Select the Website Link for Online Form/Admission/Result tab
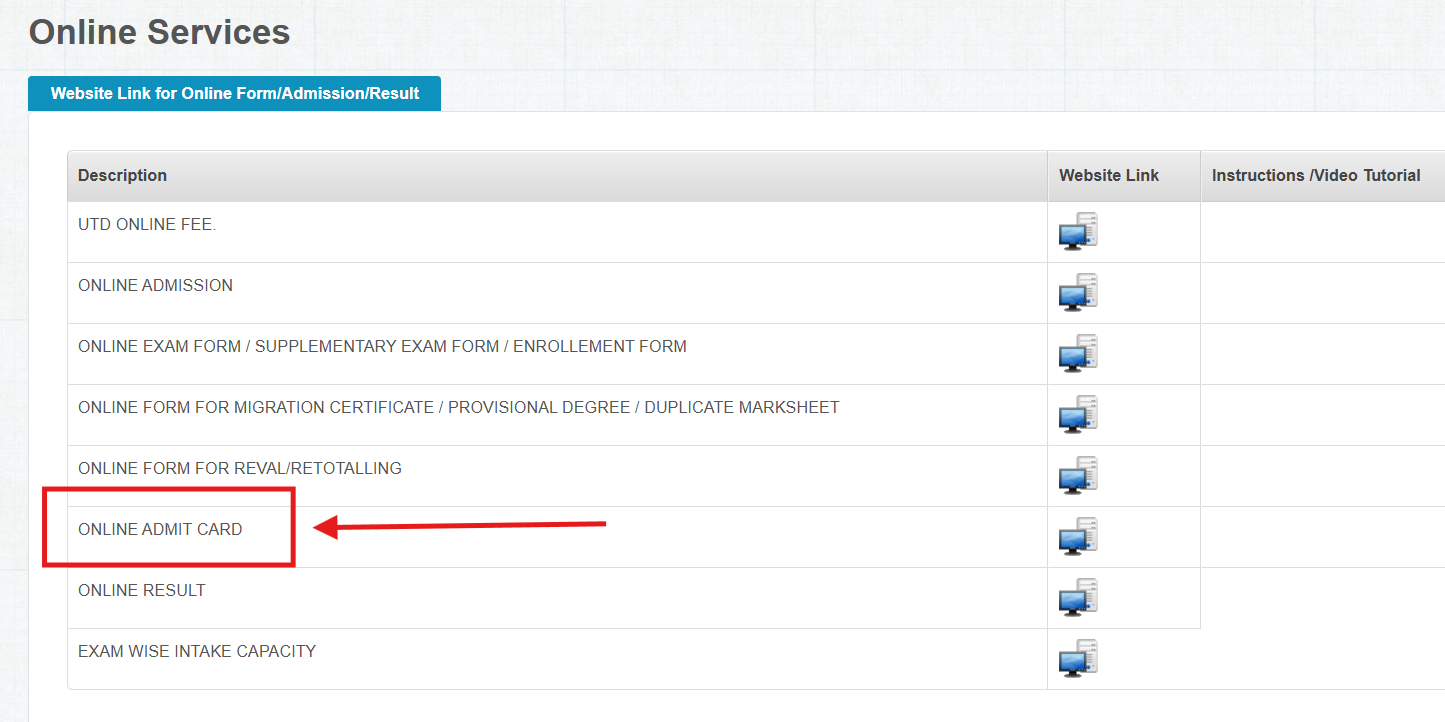 (234, 94)
